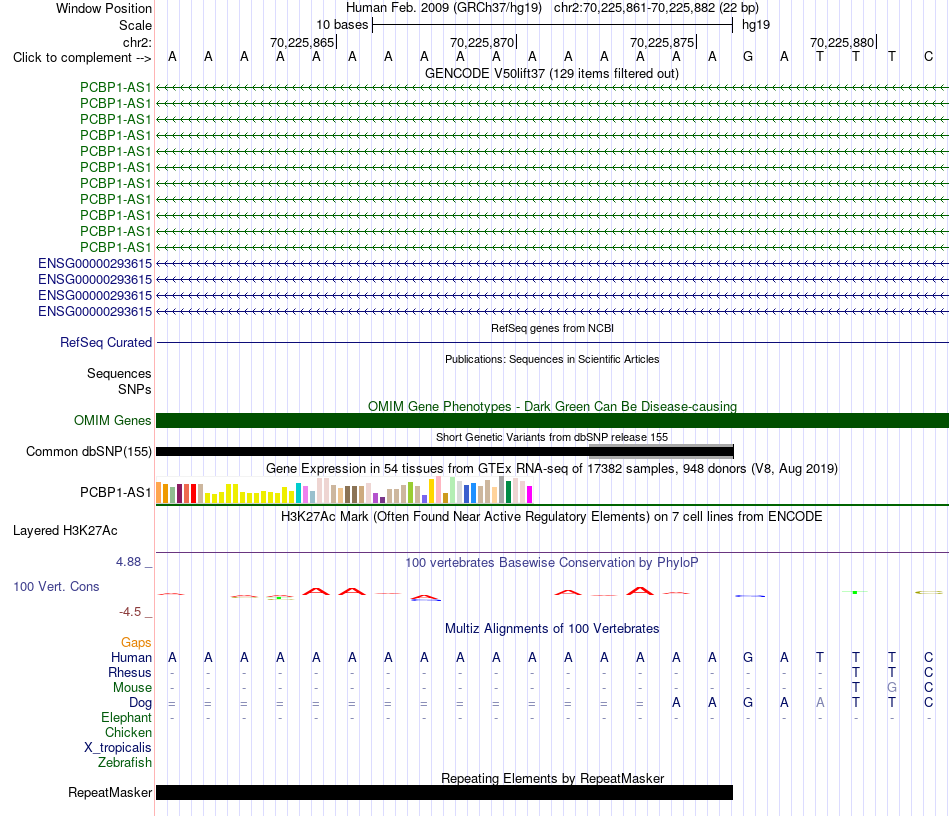Click the 70,225,870 ruler coordinate
This screenshot has height=816, width=950.
click(482, 42)
